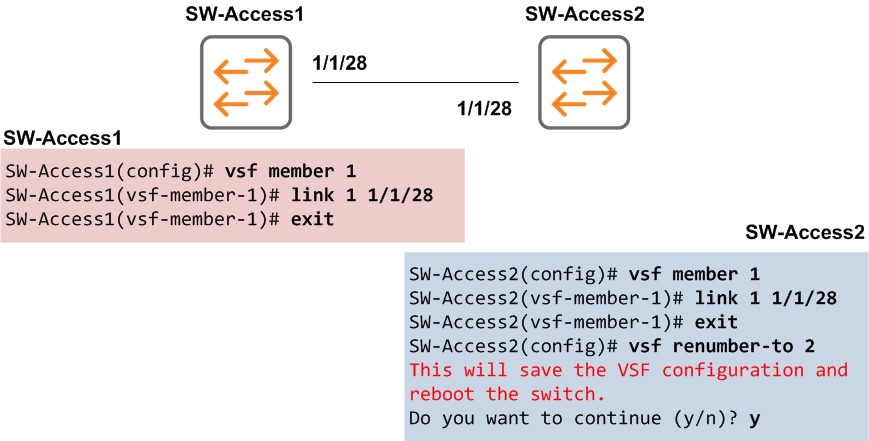Screen dimensions: 869x441
Task: Click 'link 1 1/1/28' in SW-Access1 config
Action: [x=363, y=194]
